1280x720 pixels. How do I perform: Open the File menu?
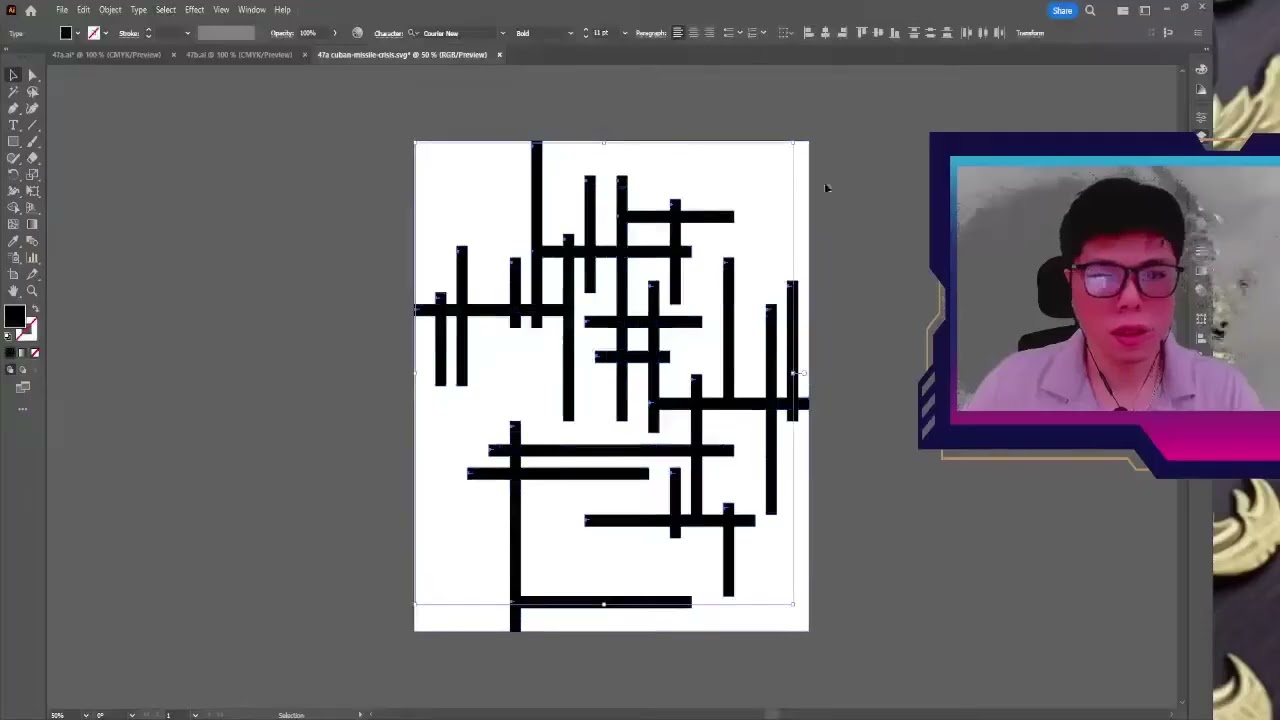click(62, 10)
